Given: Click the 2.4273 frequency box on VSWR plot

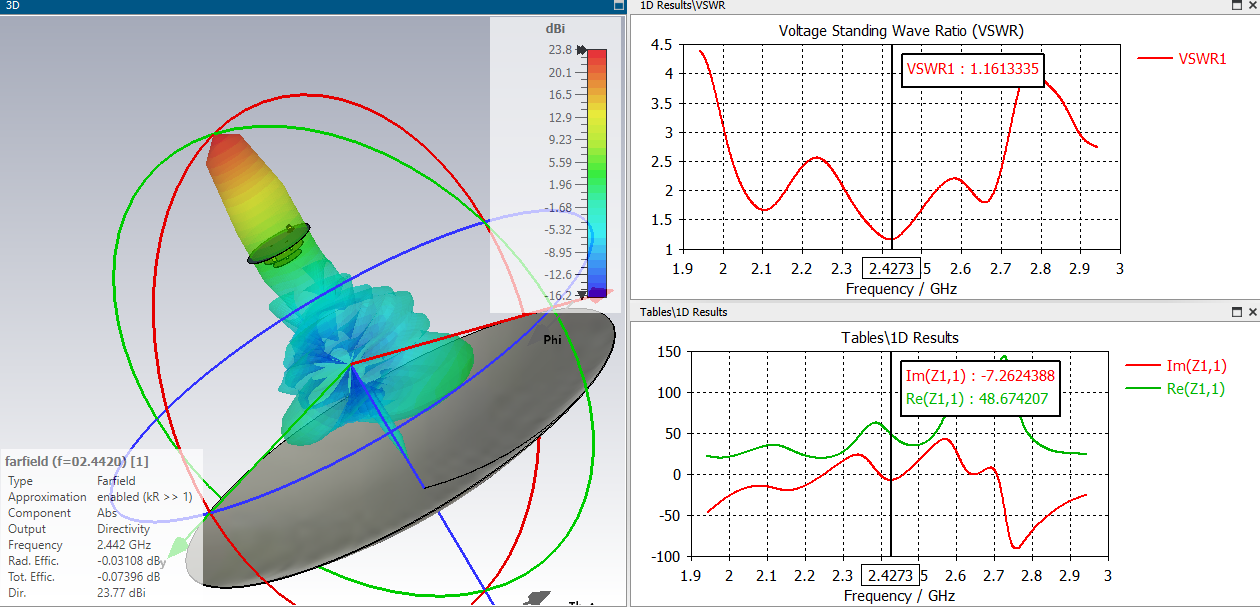Looking at the screenshot, I should click(x=890, y=269).
